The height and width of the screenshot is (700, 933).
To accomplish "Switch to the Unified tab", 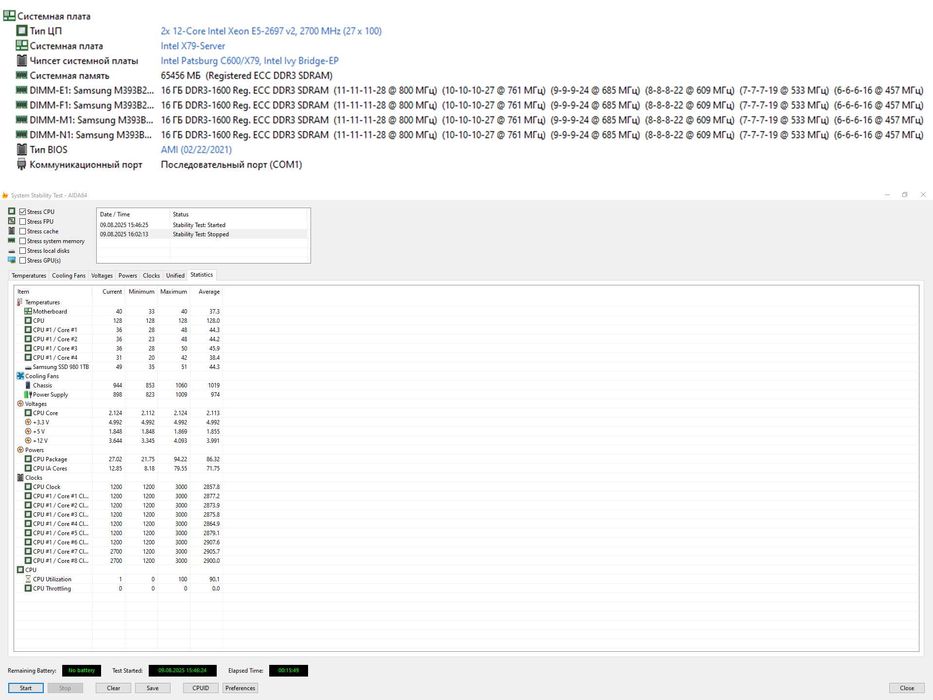I will [x=175, y=276].
